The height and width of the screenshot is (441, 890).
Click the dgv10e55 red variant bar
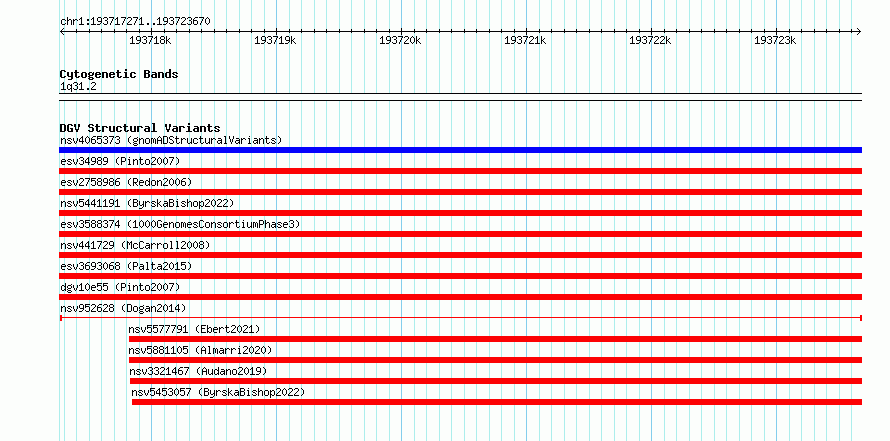pyautogui.click(x=460, y=297)
